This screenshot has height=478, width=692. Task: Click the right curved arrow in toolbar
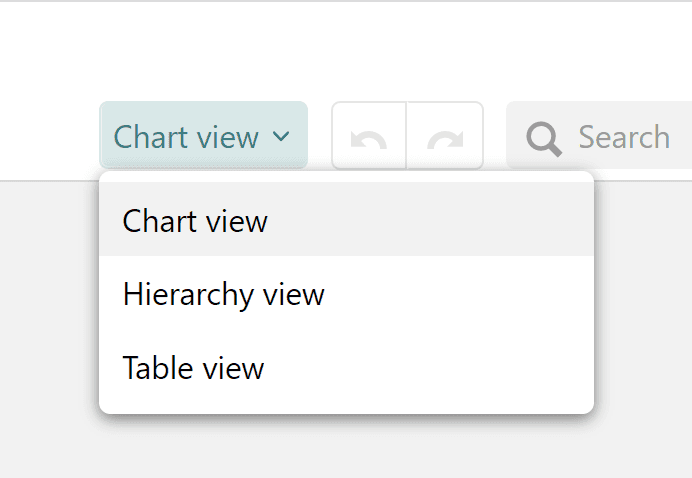[x=445, y=140]
